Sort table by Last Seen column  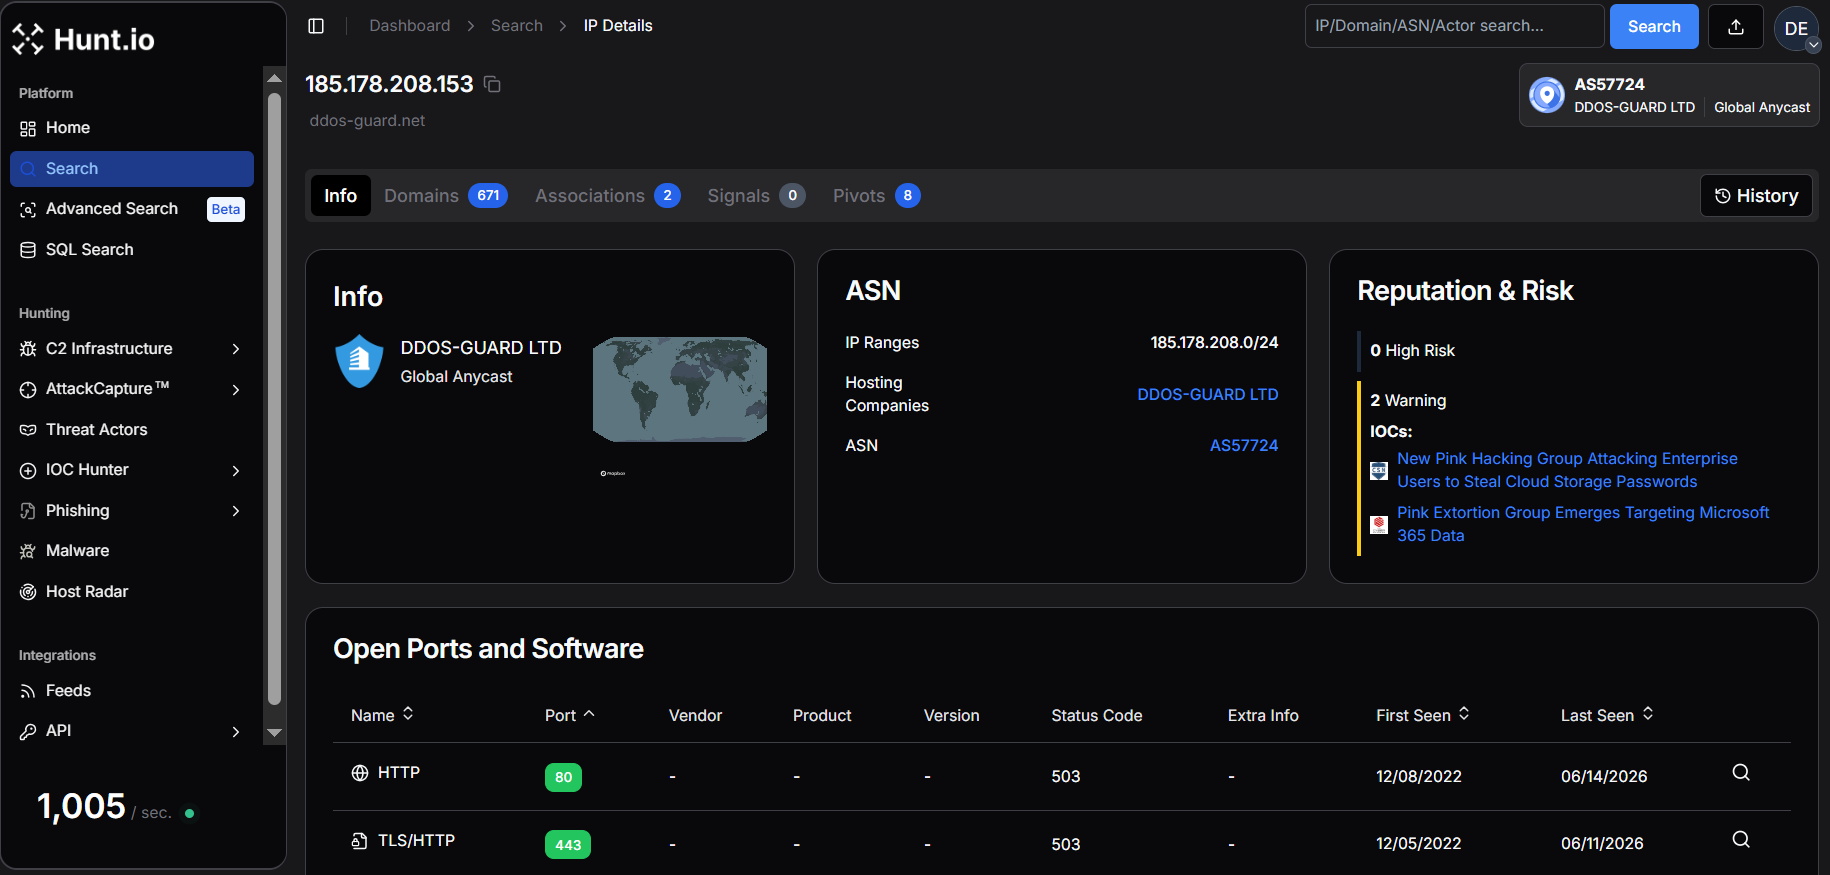click(1607, 715)
